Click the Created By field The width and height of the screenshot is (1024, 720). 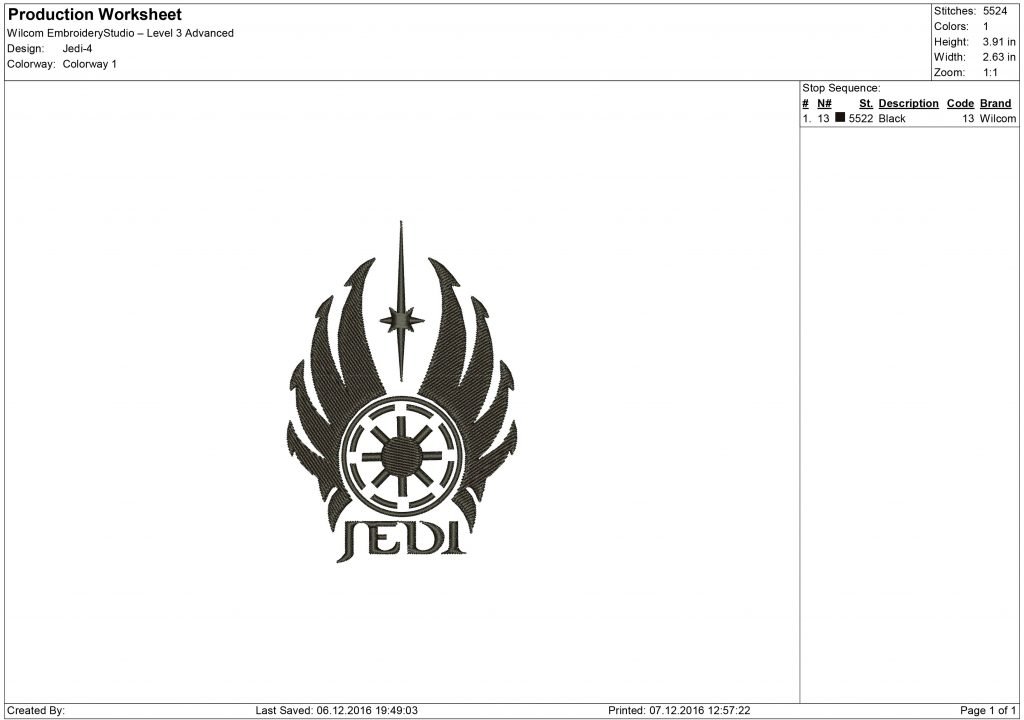point(35,710)
